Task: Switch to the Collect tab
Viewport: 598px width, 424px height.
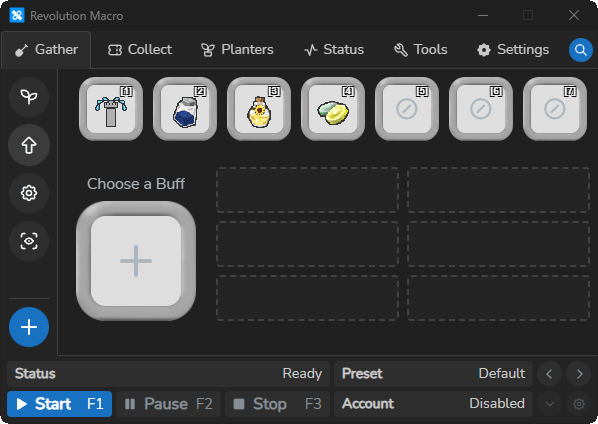Action: (x=140, y=50)
